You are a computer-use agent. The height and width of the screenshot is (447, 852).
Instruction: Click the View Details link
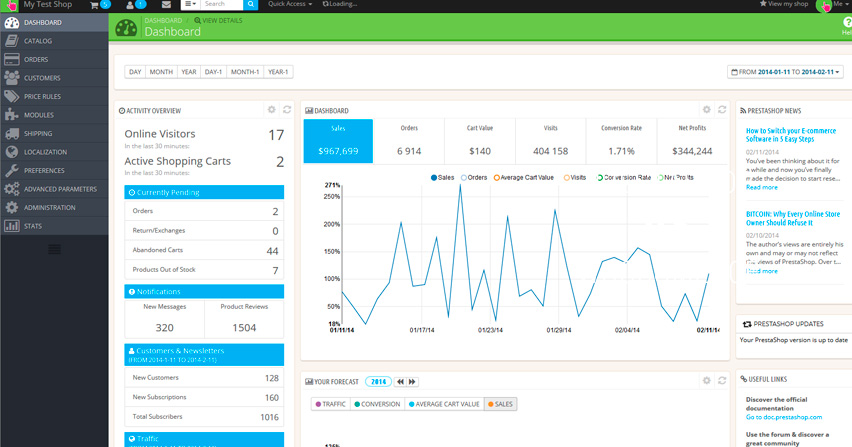[218, 21]
